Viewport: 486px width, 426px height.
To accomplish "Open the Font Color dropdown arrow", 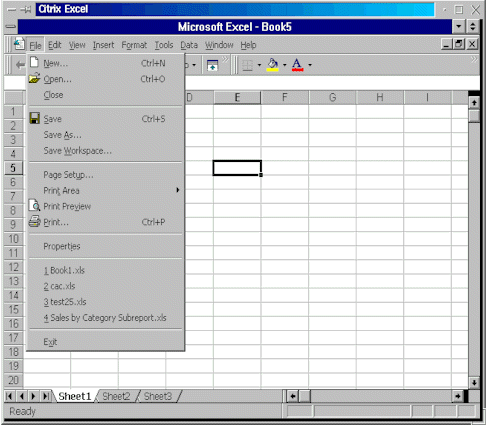I will tap(310, 65).
